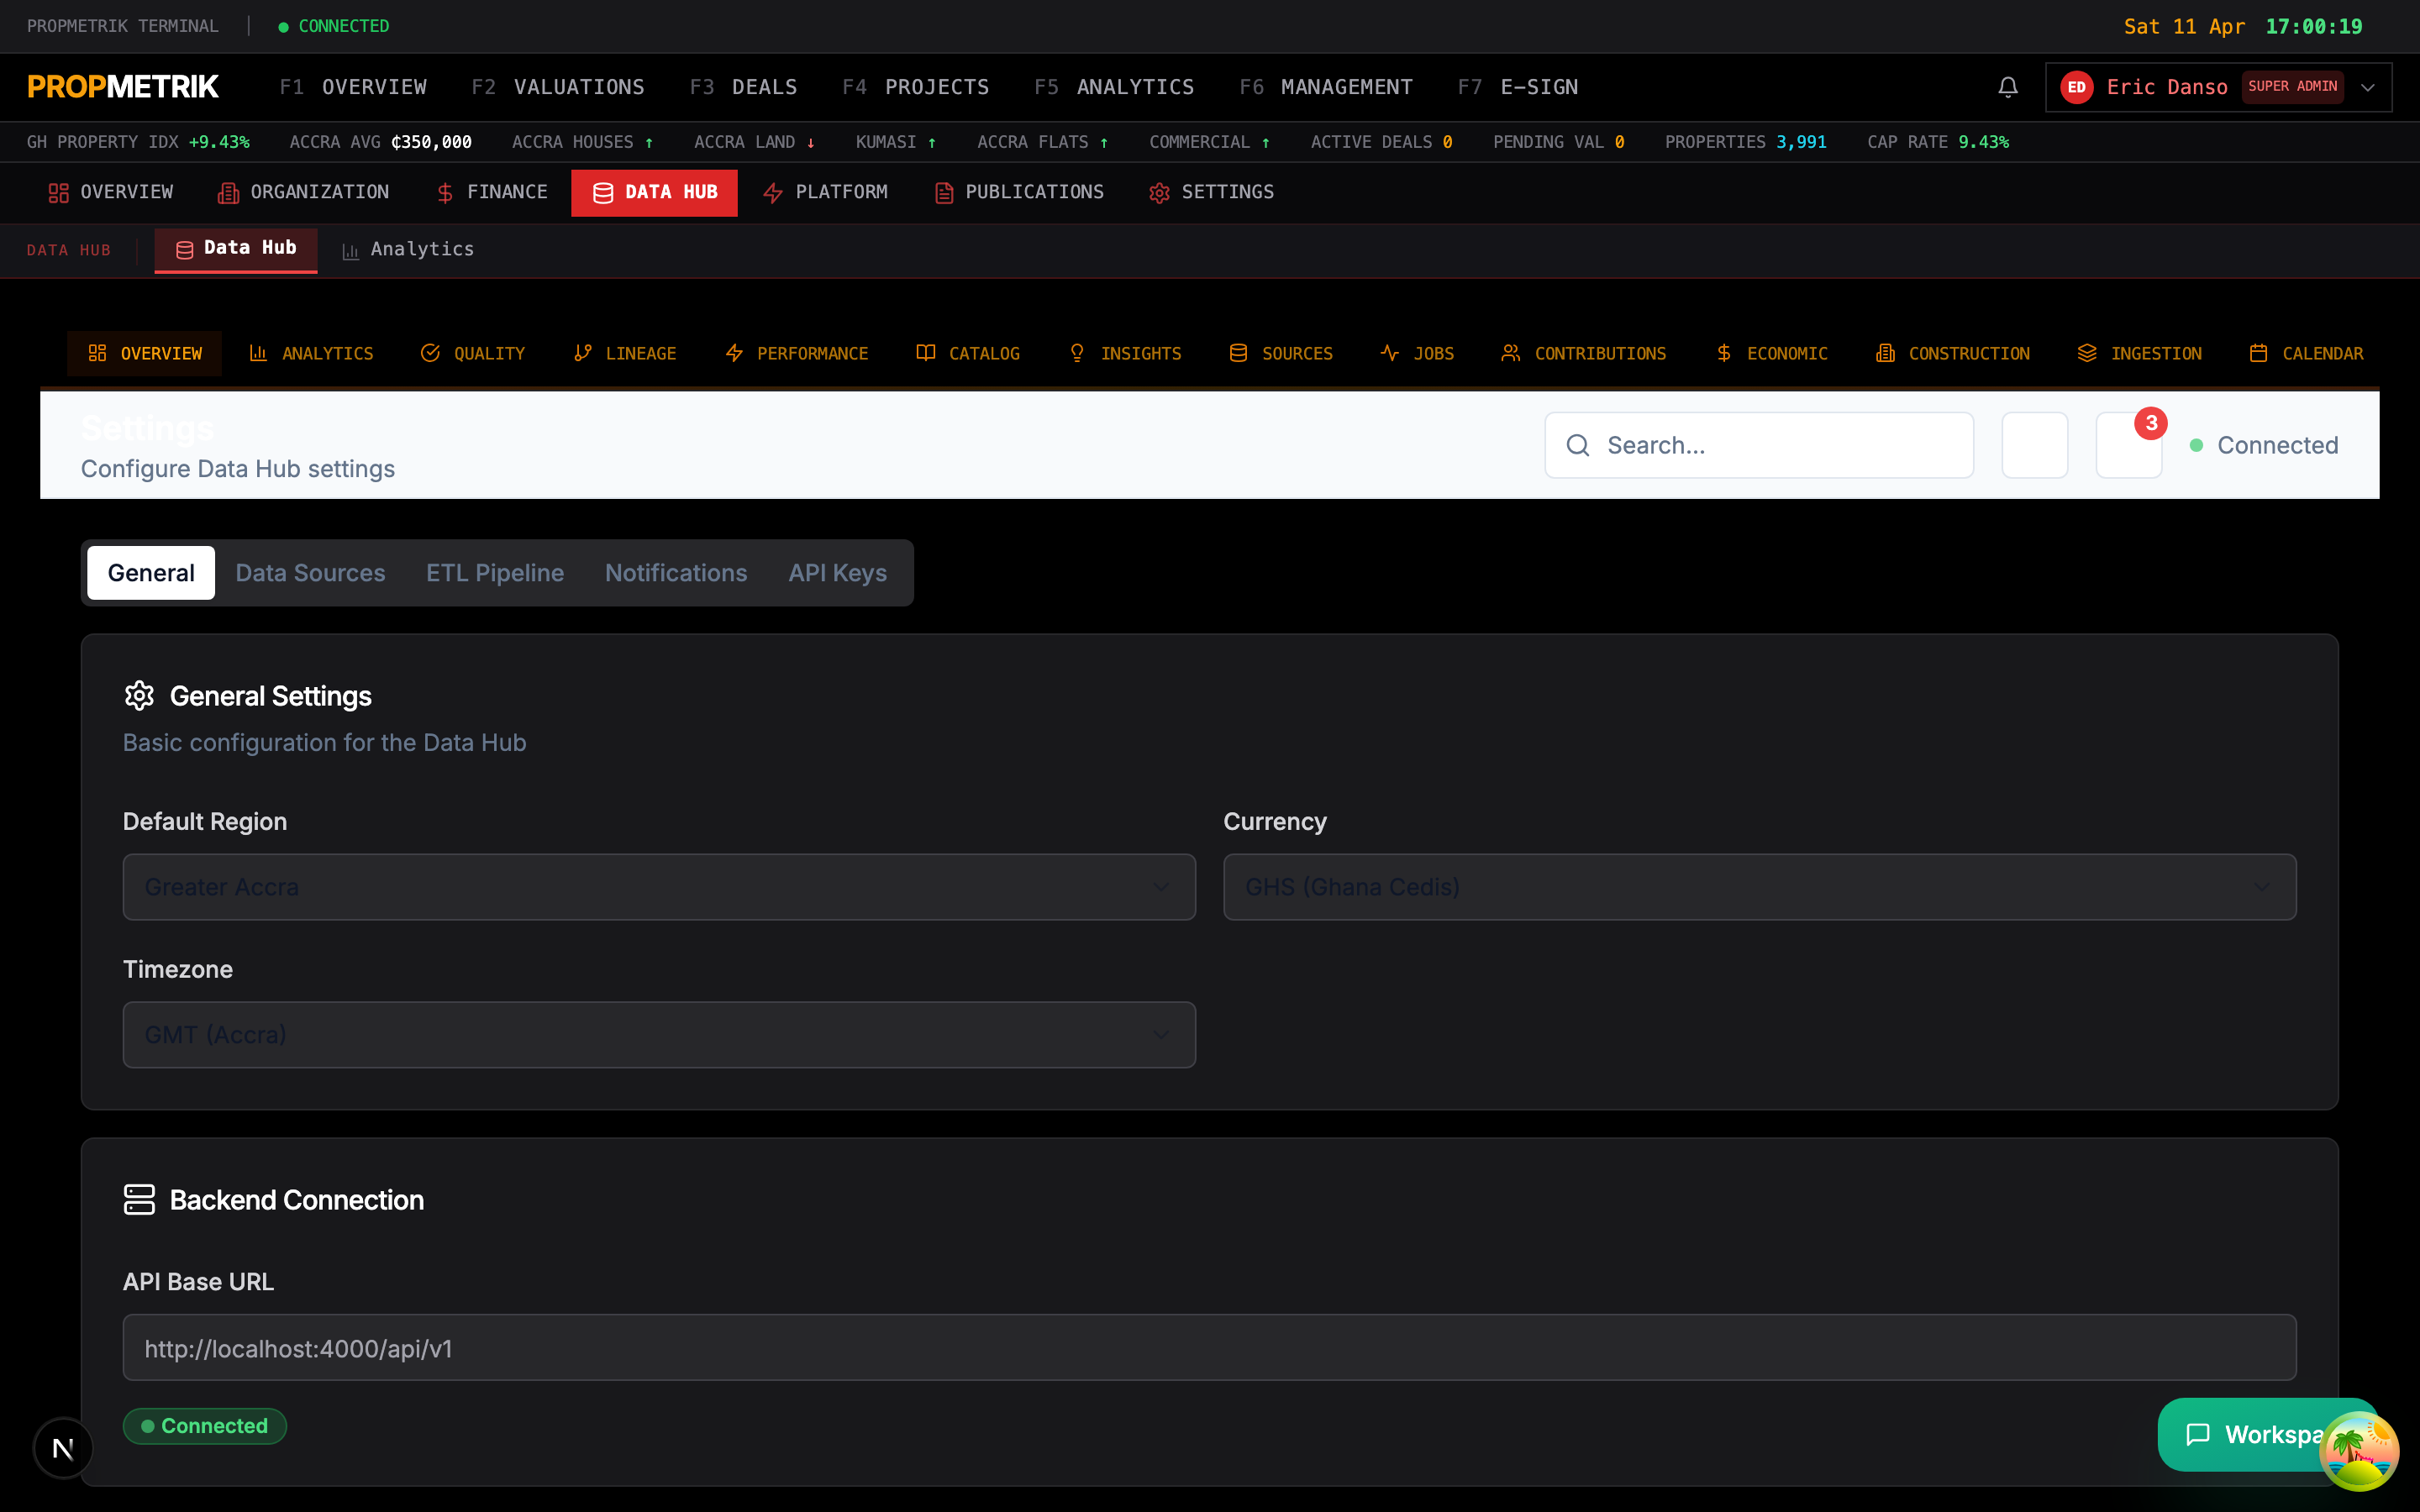Open F5 Analytics section

(x=1114, y=87)
